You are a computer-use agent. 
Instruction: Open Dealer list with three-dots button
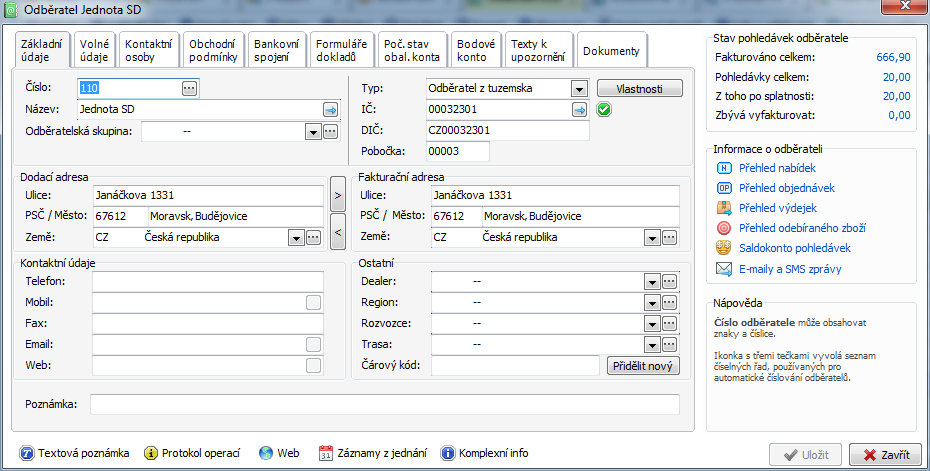point(669,281)
